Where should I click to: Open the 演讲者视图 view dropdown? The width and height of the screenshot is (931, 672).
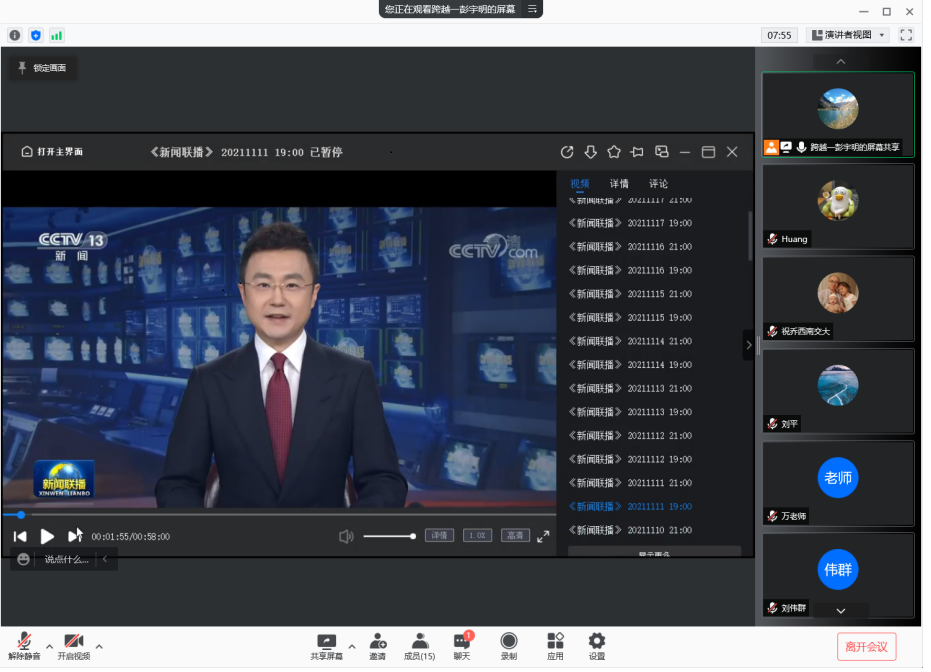click(x=847, y=35)
